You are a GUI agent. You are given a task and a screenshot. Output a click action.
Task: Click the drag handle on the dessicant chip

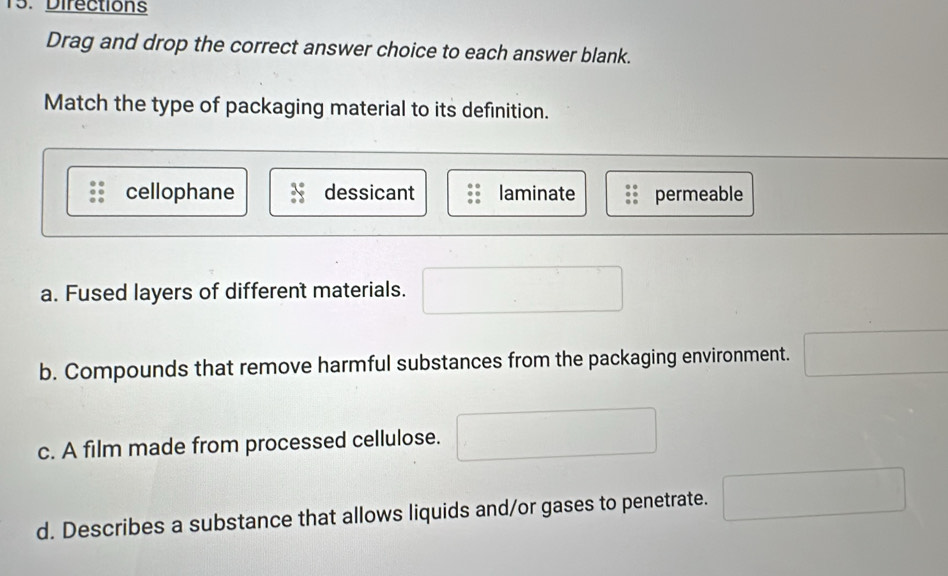click(297, 192)
